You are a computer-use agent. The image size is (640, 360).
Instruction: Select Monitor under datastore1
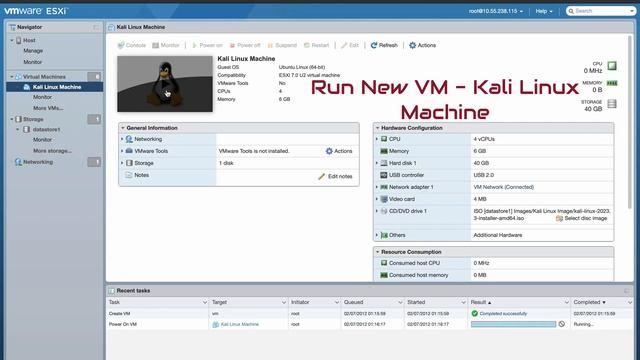click(x=42, y=140)
